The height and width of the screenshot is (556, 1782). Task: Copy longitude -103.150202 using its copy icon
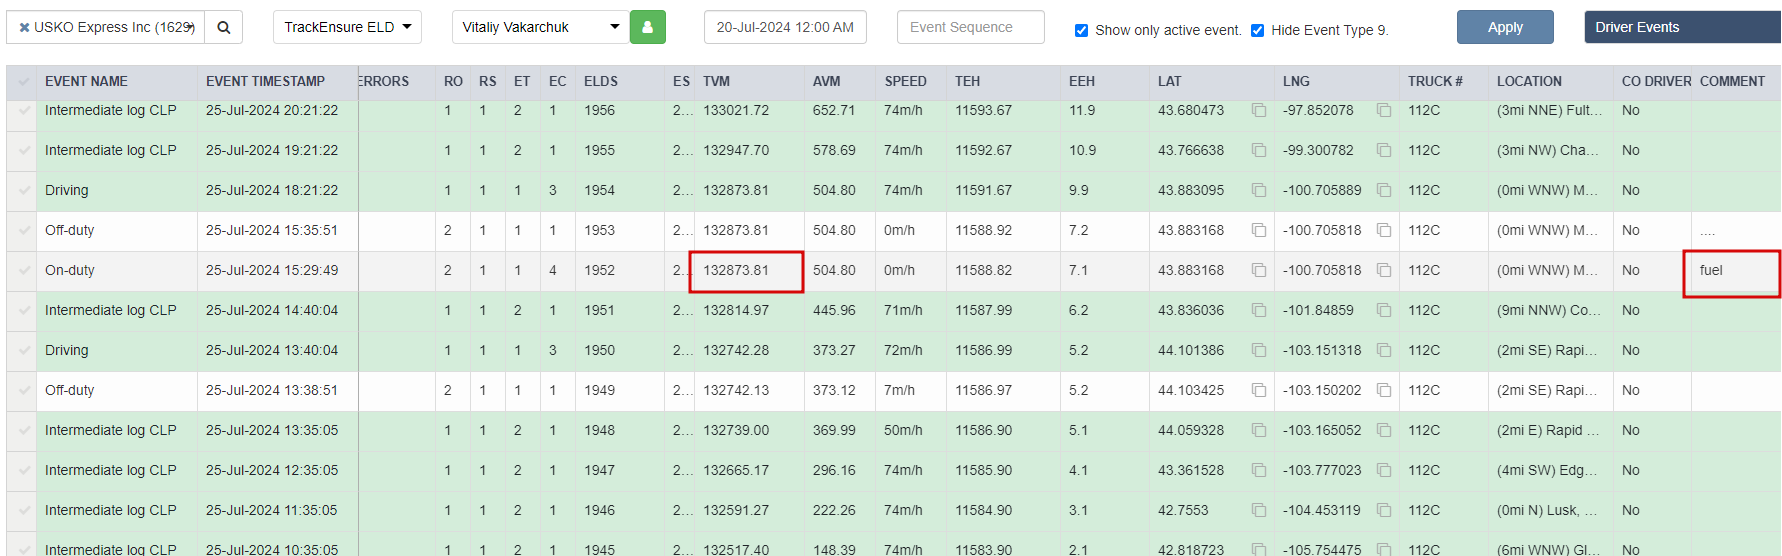click(1384, 390)
